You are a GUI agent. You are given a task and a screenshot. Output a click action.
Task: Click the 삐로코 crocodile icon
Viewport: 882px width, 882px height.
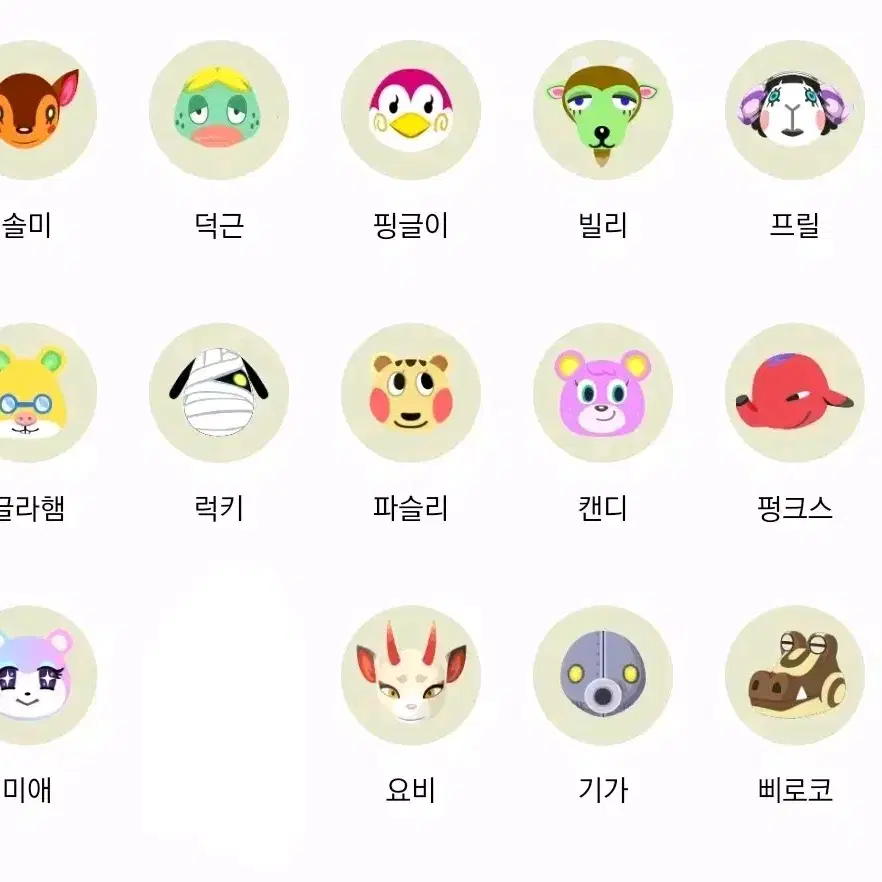794,675
